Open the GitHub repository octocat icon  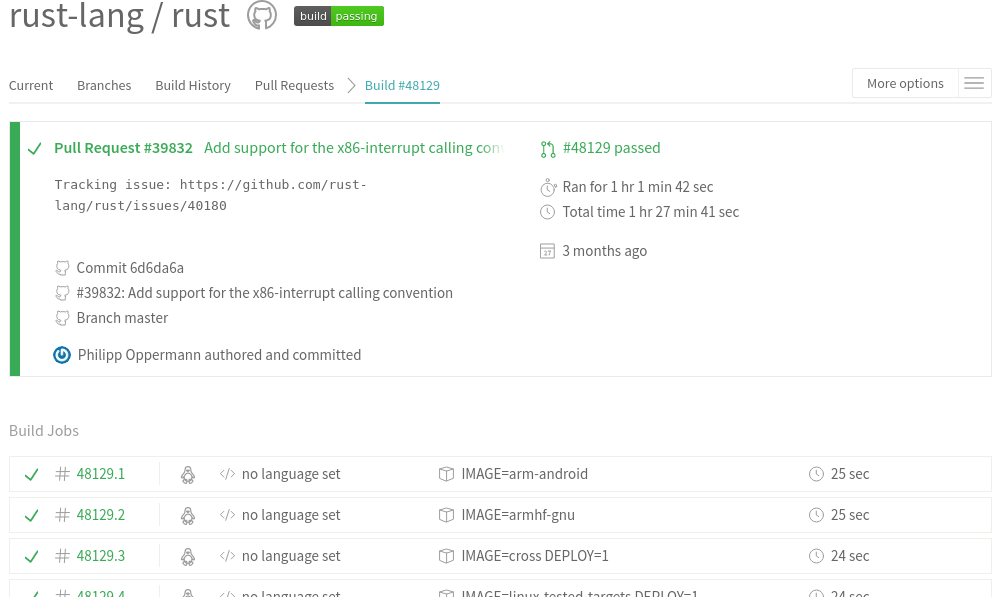click(262, 15)
